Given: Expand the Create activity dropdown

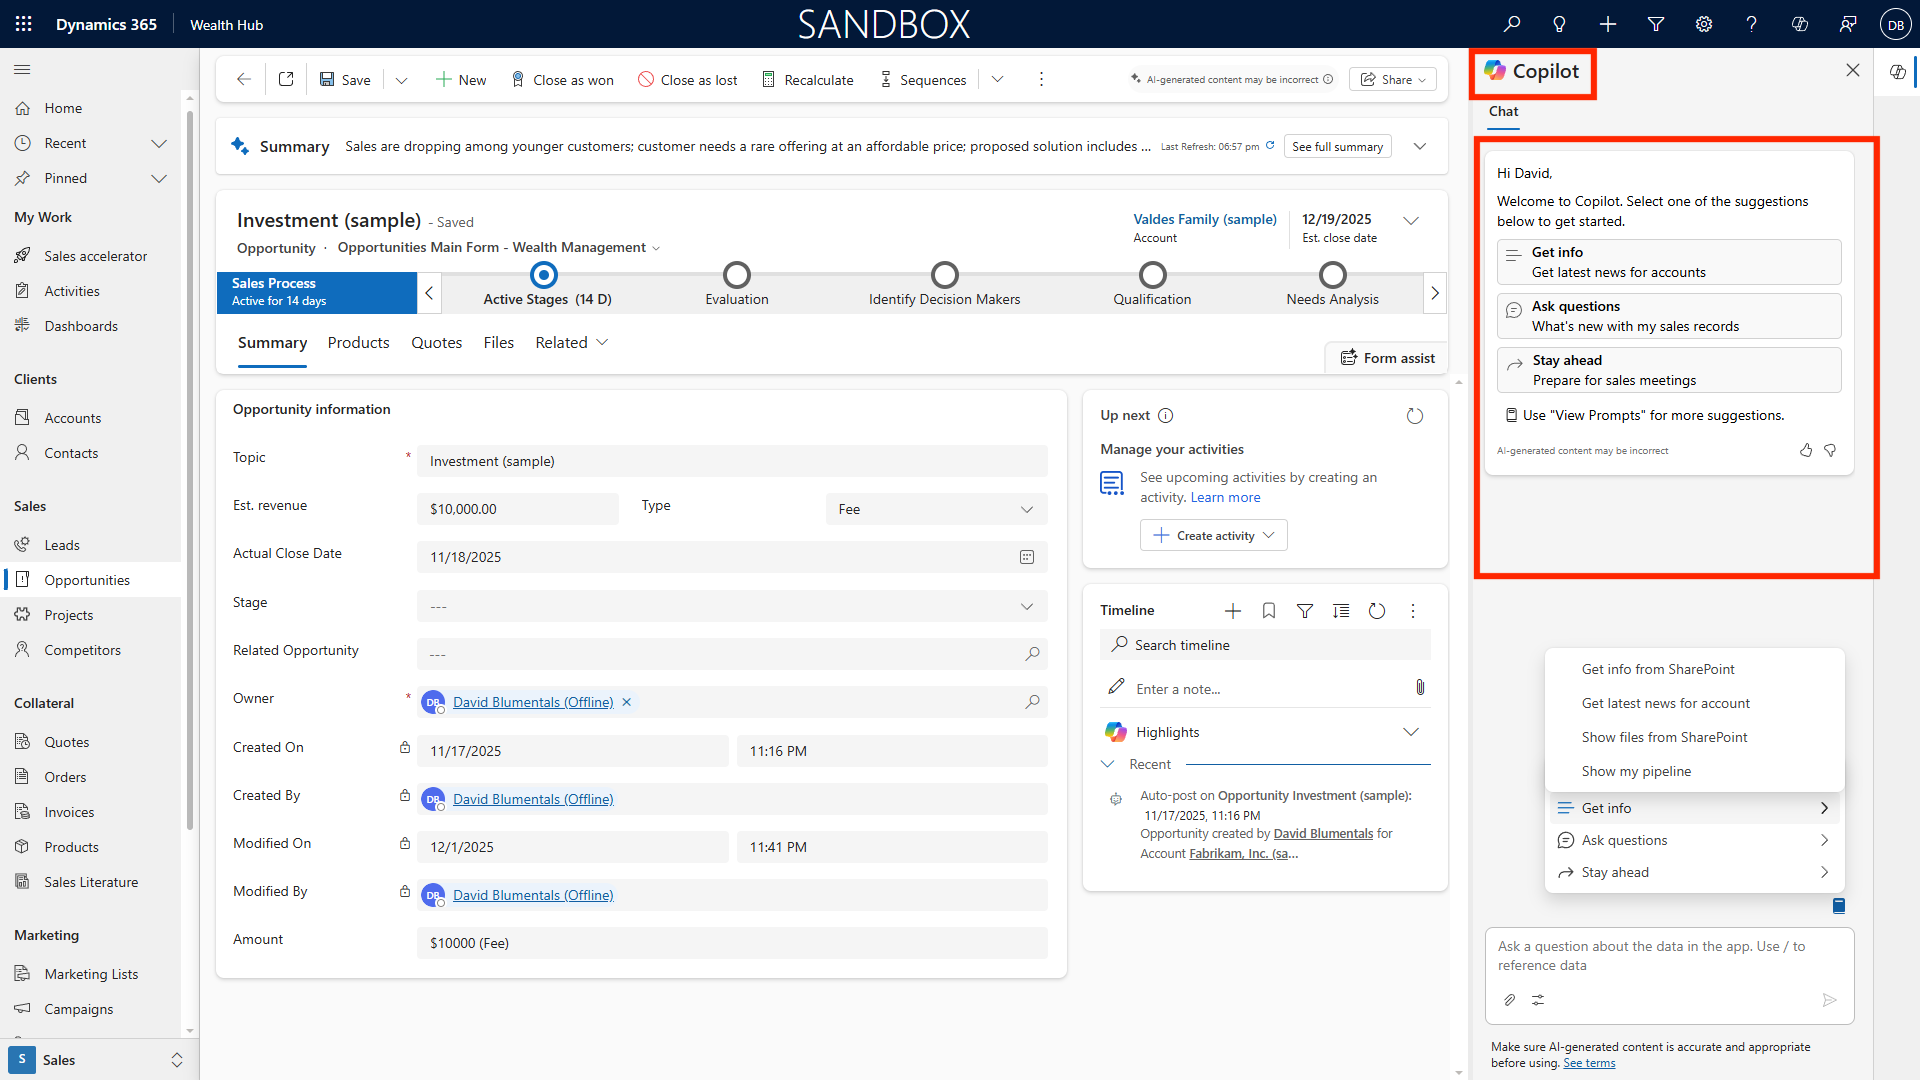Looking at the screenshot, I should coord(1269,536).
